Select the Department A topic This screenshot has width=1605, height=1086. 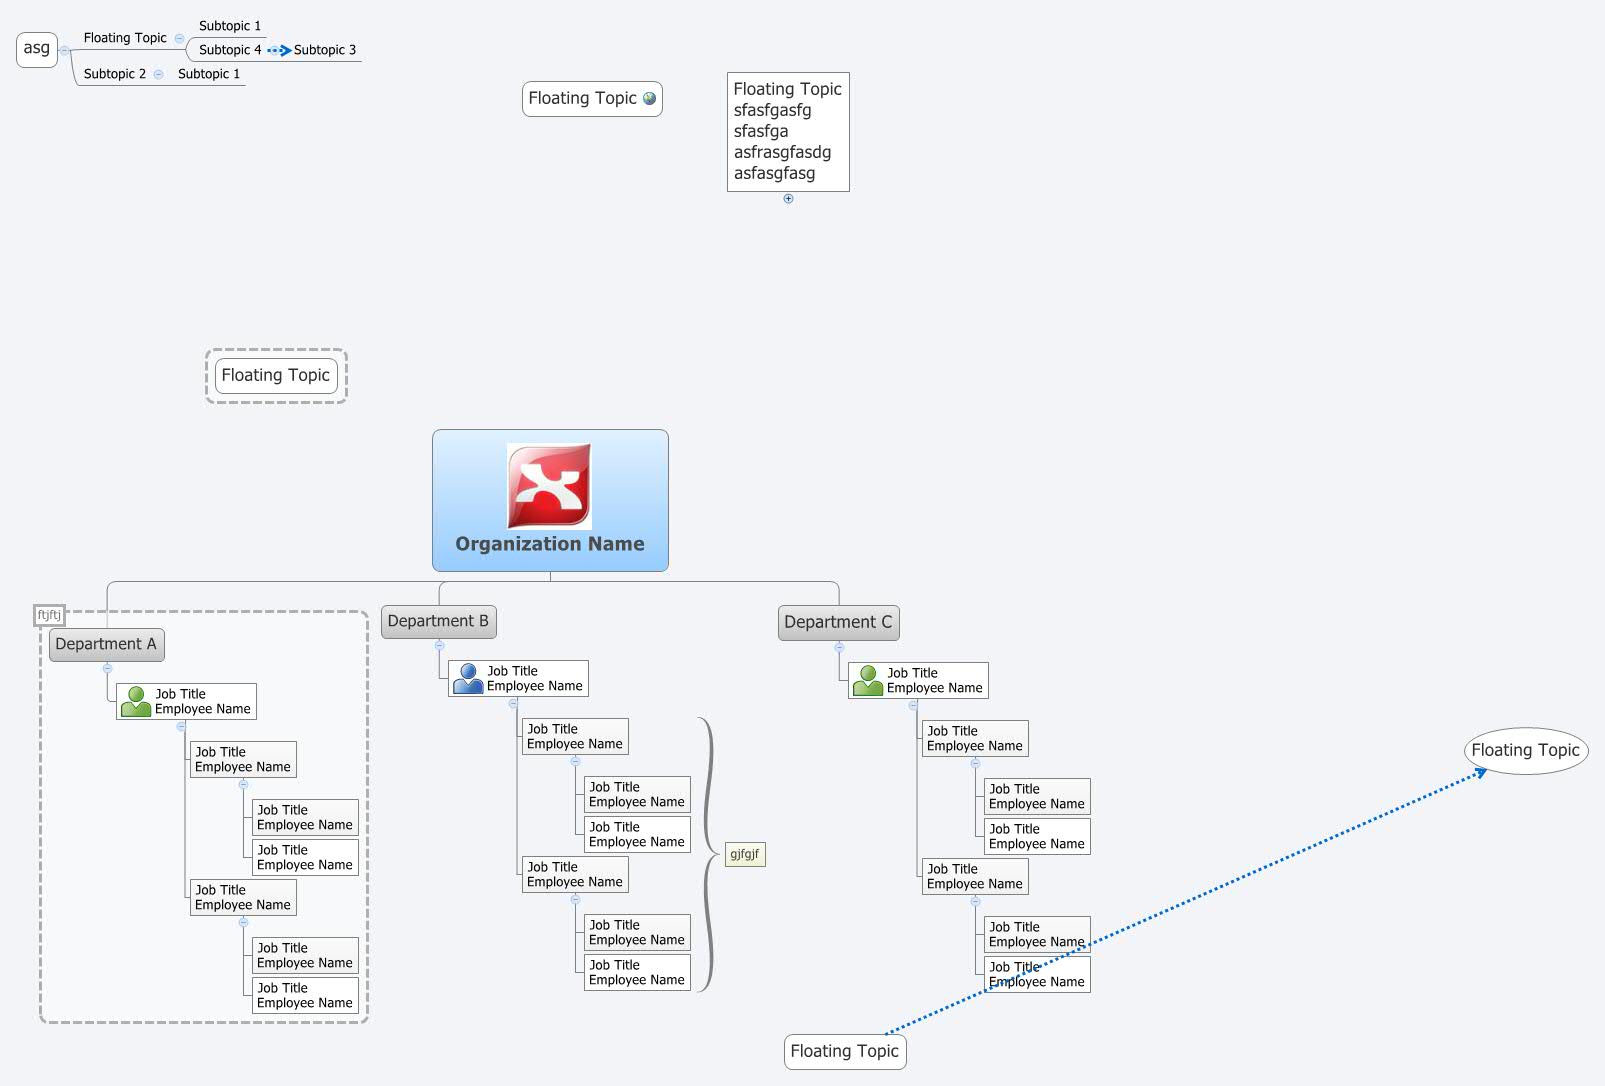pyautogui.click(x=106, y=644)
